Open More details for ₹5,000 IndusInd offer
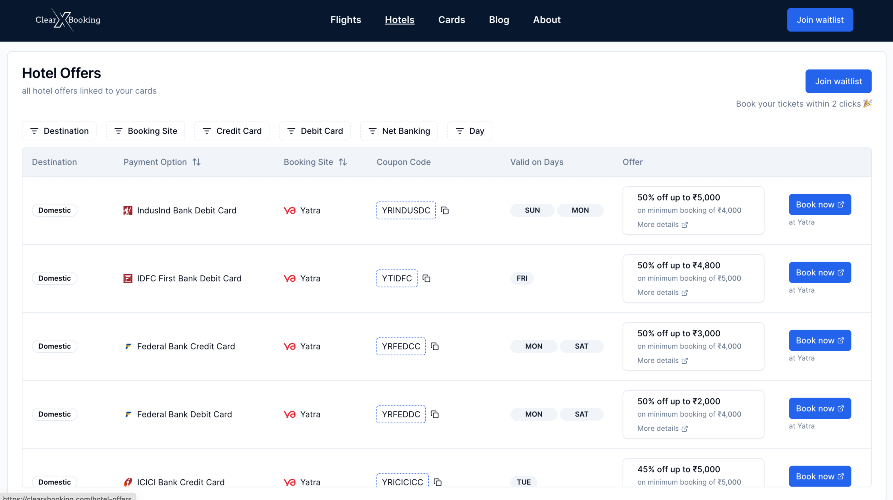This screenshot has width=893, height=500. point(663,224)
